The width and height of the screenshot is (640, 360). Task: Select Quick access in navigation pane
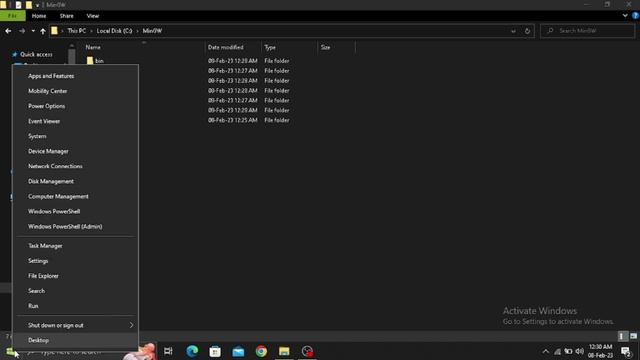[x=36, y=54]
